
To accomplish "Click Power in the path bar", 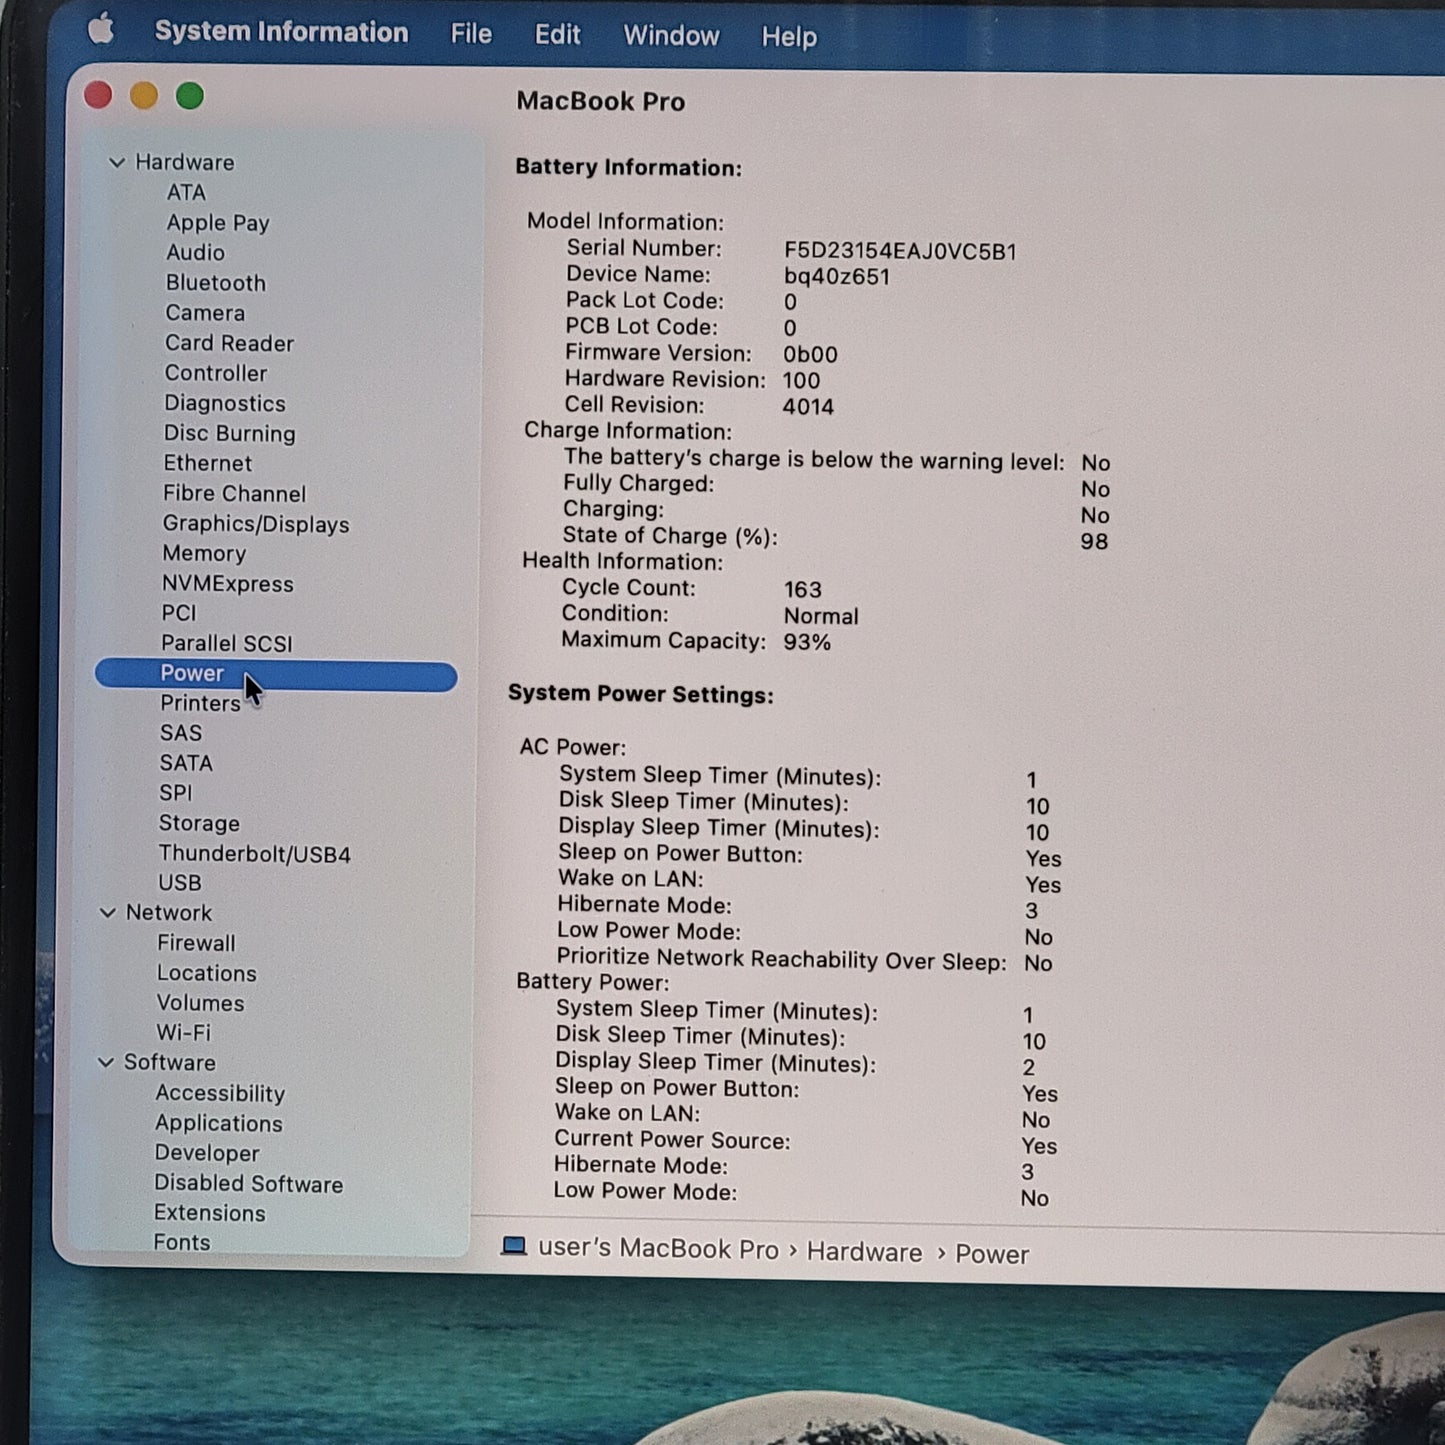I will pos(992,1254).
